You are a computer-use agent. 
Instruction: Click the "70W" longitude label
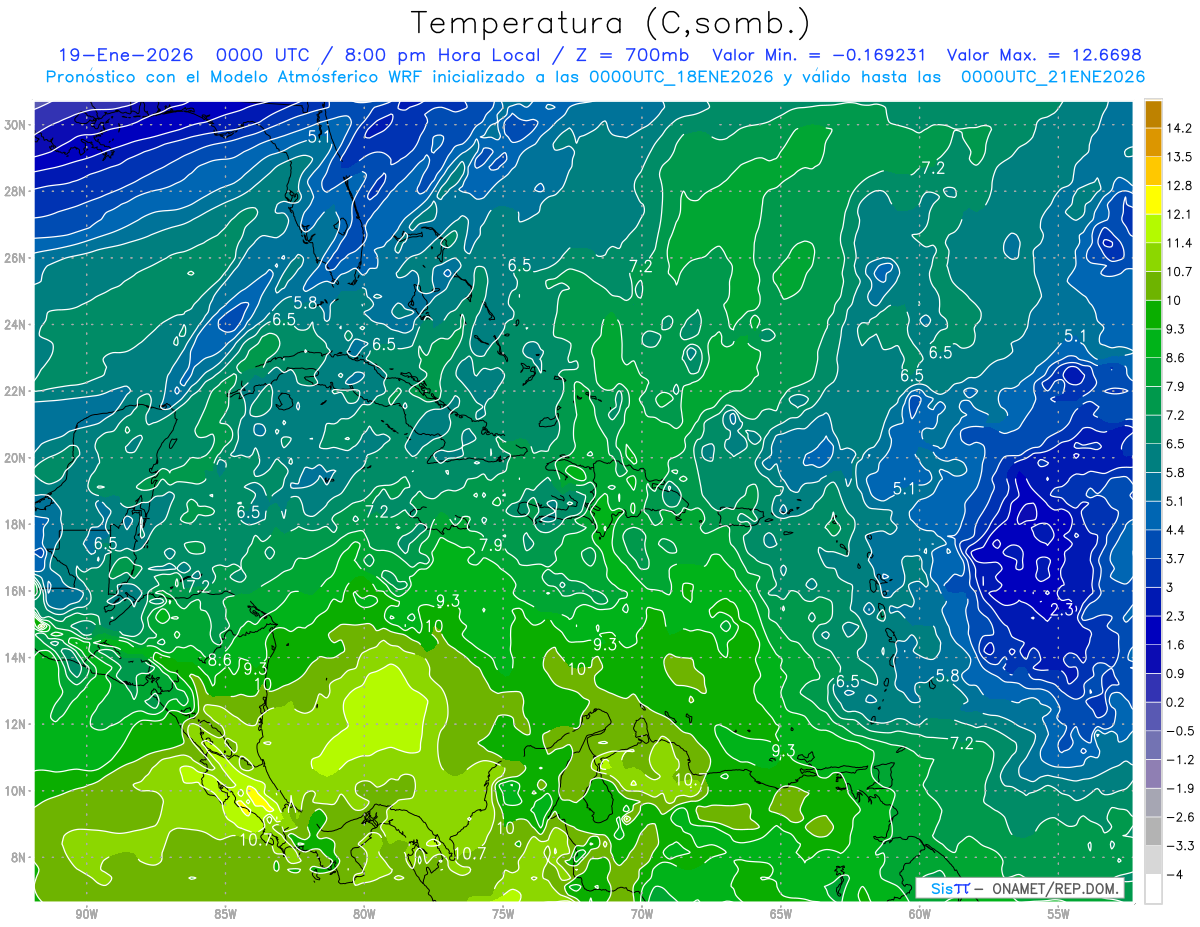642,914
